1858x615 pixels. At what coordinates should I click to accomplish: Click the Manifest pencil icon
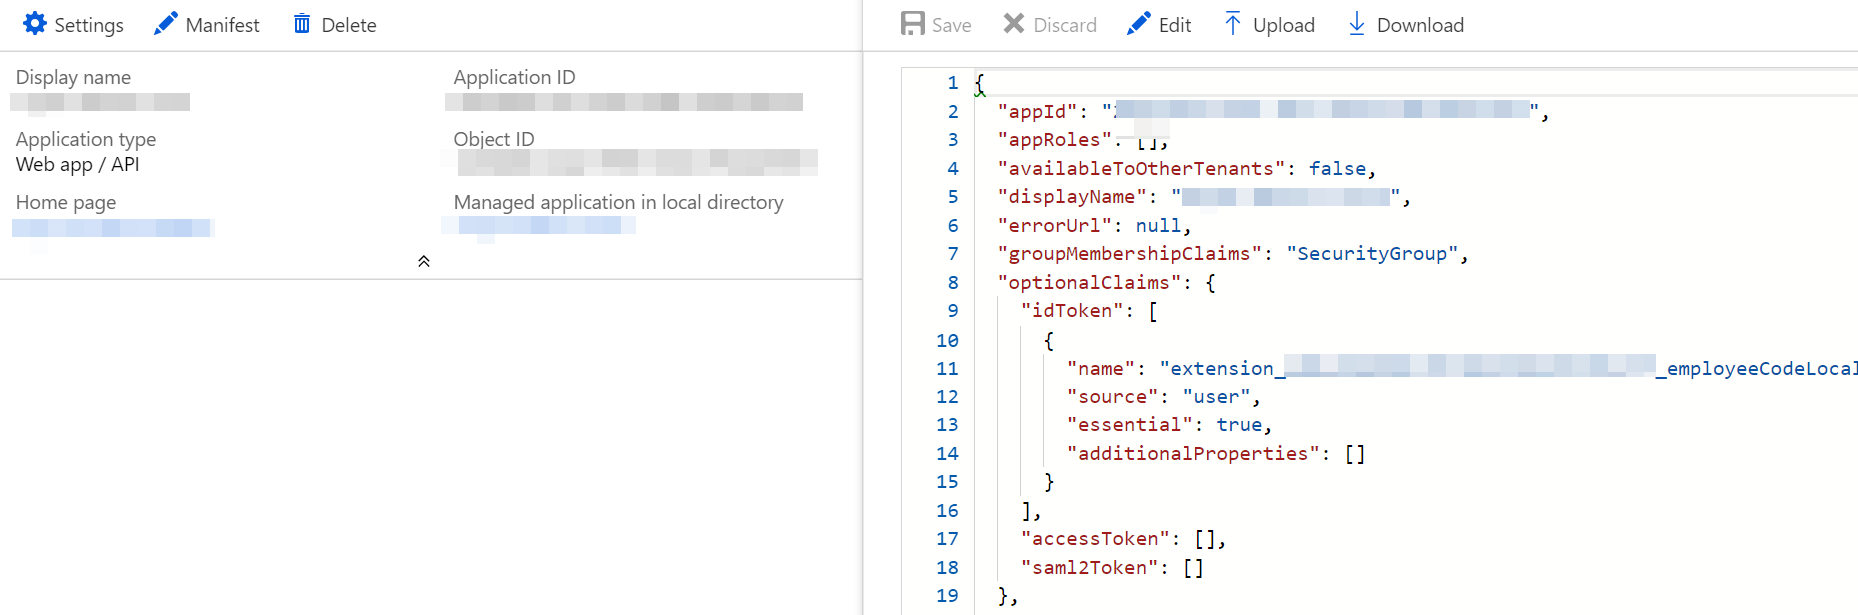166,24
